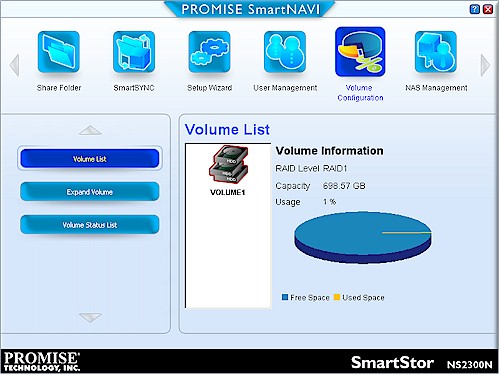Click the blue Free Space legend swatch
The image size is (500, 375).
click(285, 297)
